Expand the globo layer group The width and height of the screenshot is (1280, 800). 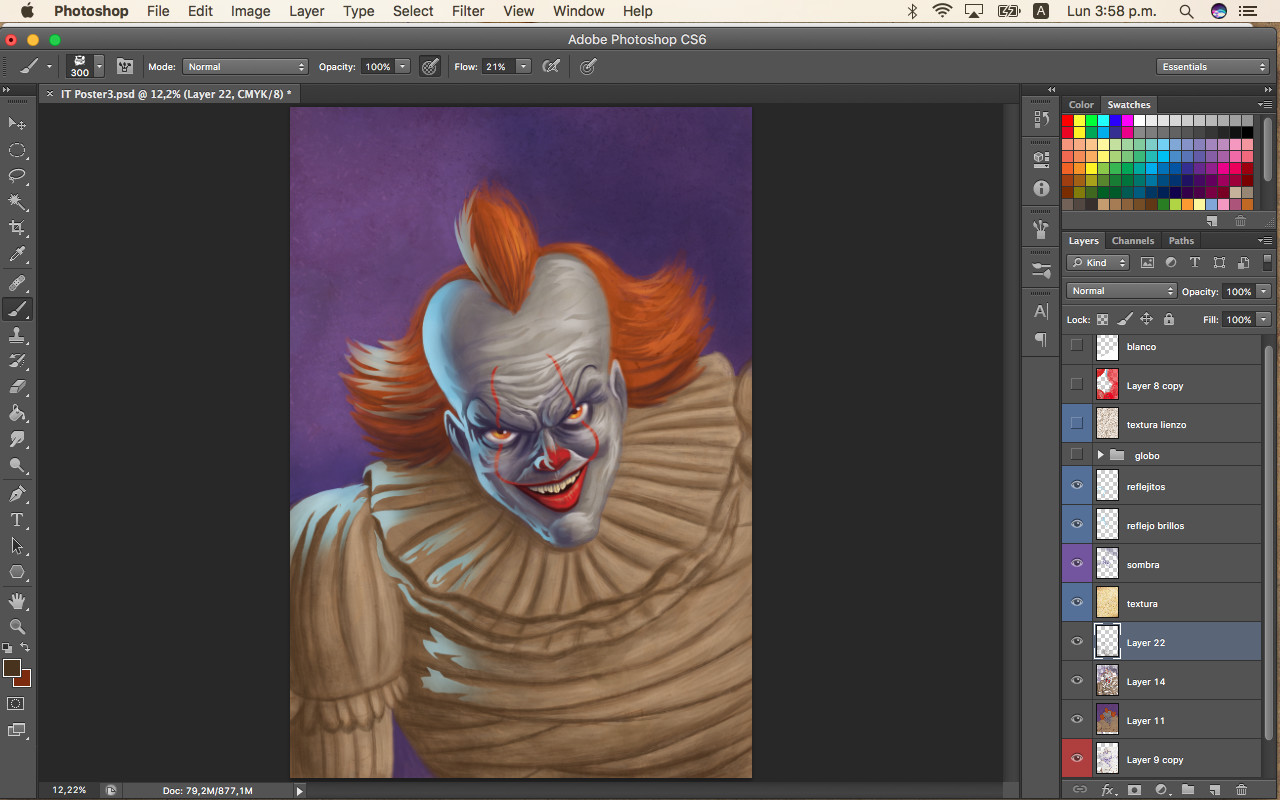coord(1100,455)
